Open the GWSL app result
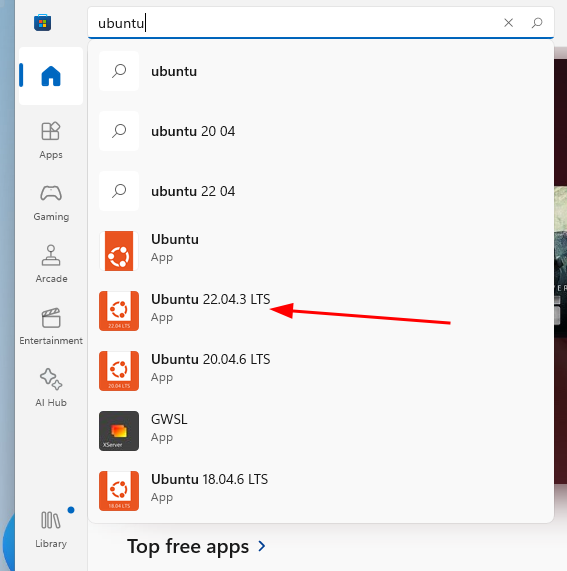Image resolution: width=567 pixels, height=571 pixels. [x=321, y=431]
